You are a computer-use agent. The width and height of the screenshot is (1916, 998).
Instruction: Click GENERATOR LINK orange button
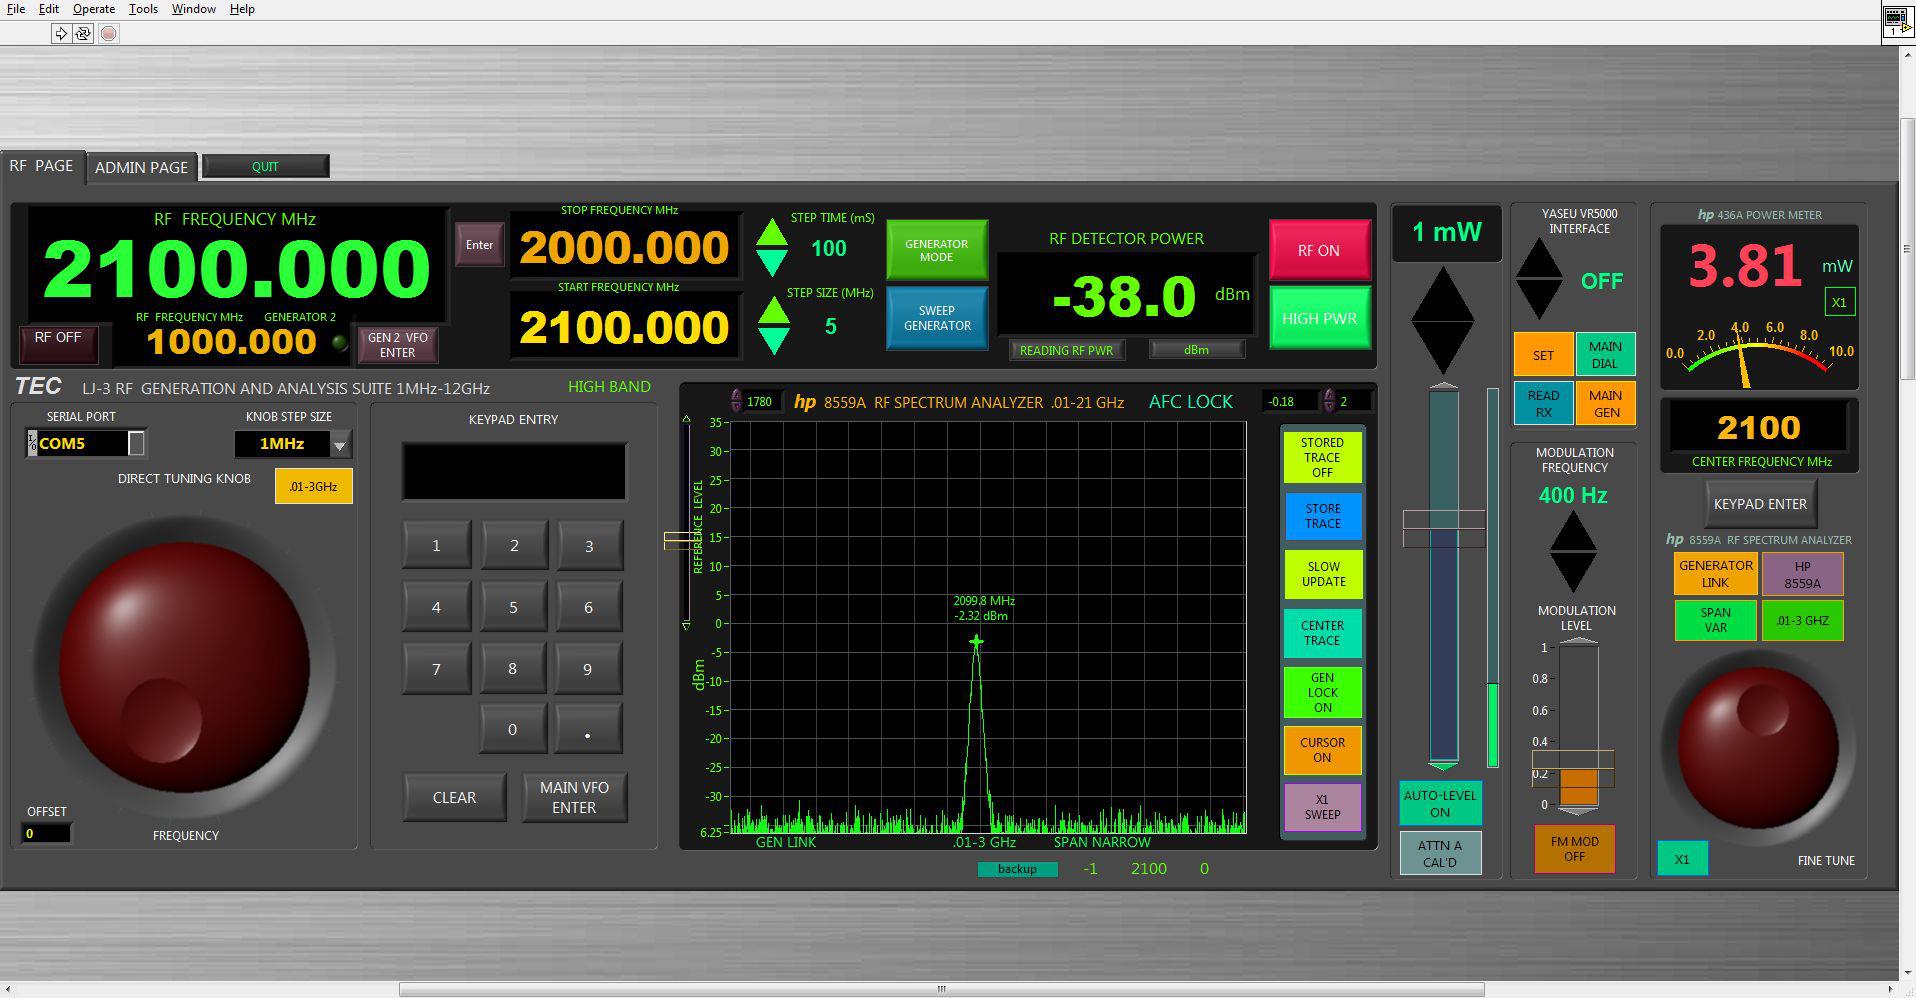[x=1715, y=574]
